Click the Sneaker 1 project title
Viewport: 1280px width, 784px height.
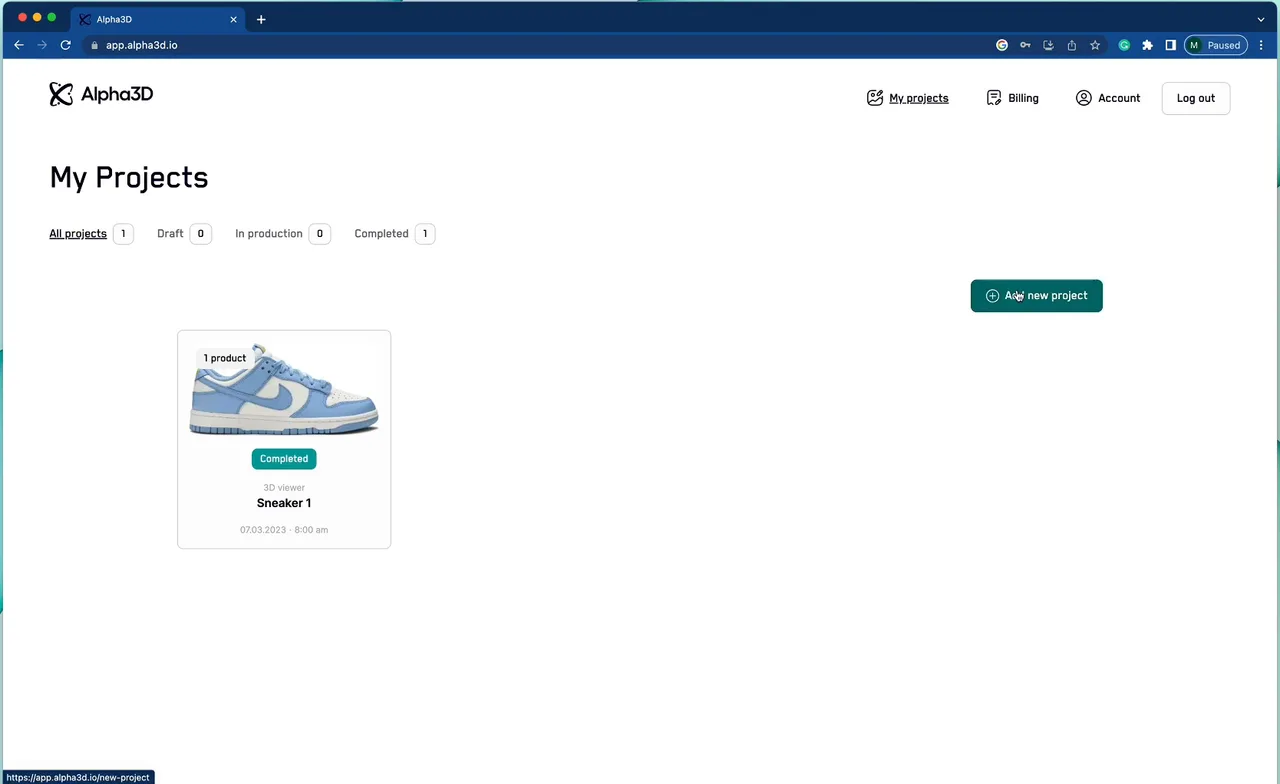(x=284, y=503)
